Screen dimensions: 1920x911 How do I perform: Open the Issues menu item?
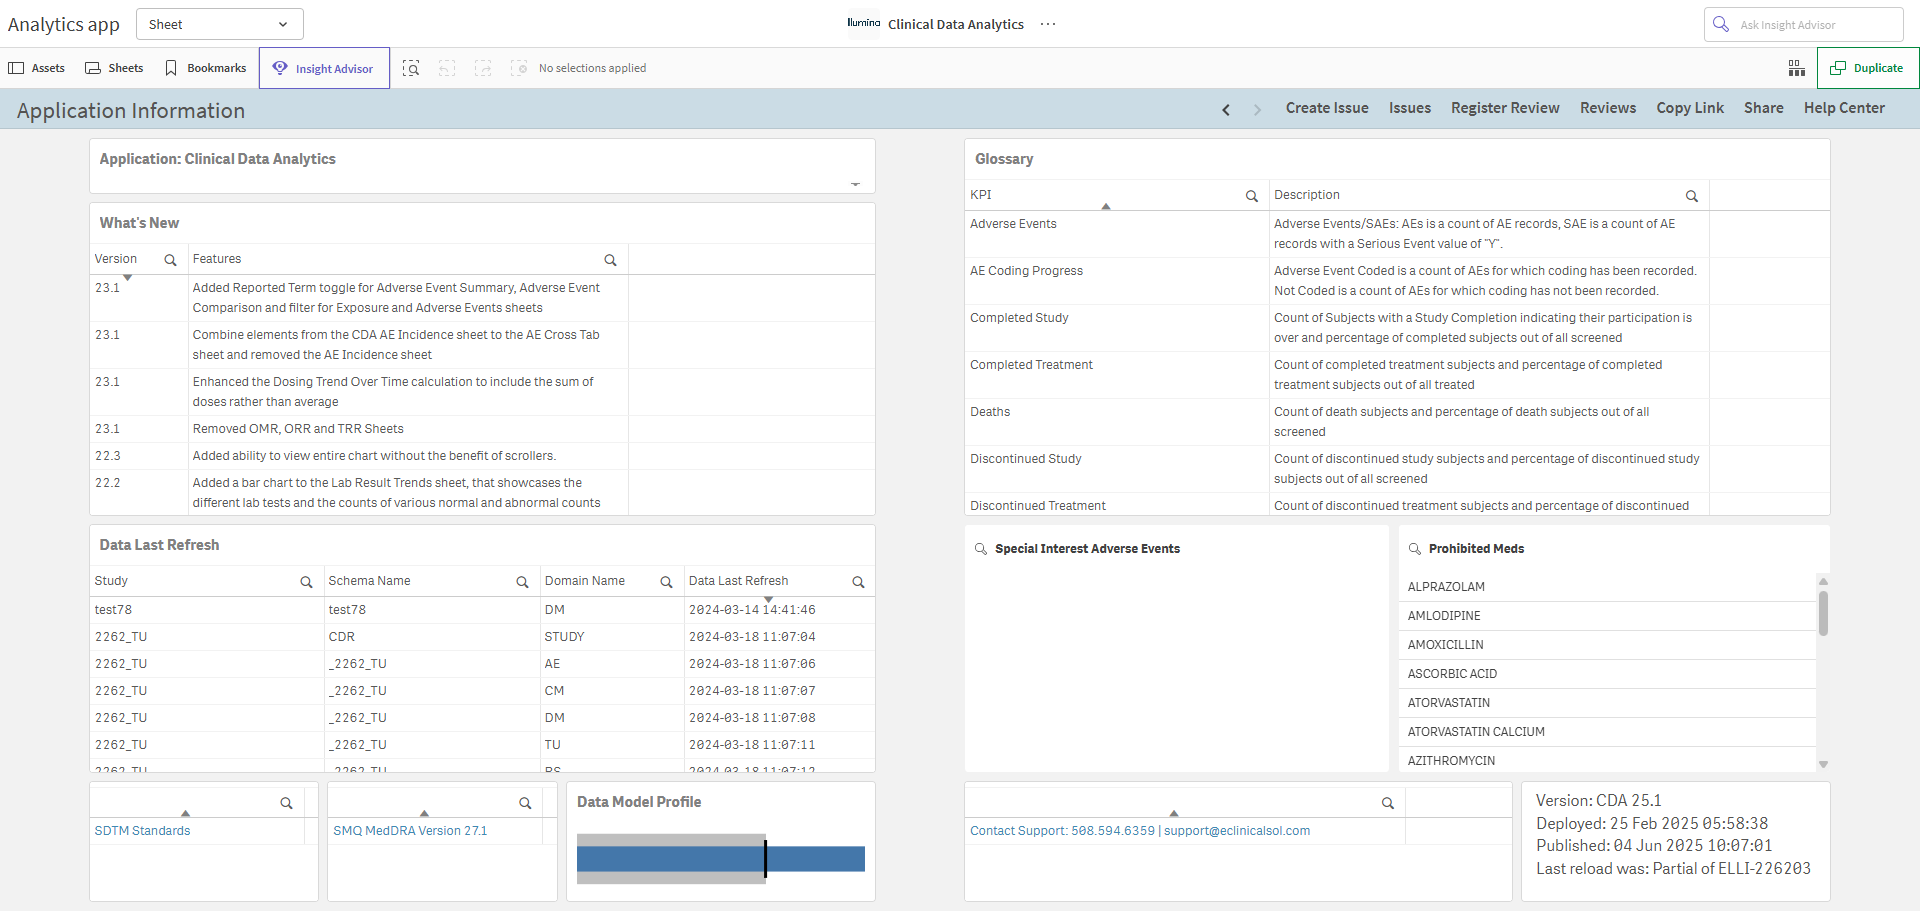1410,108
